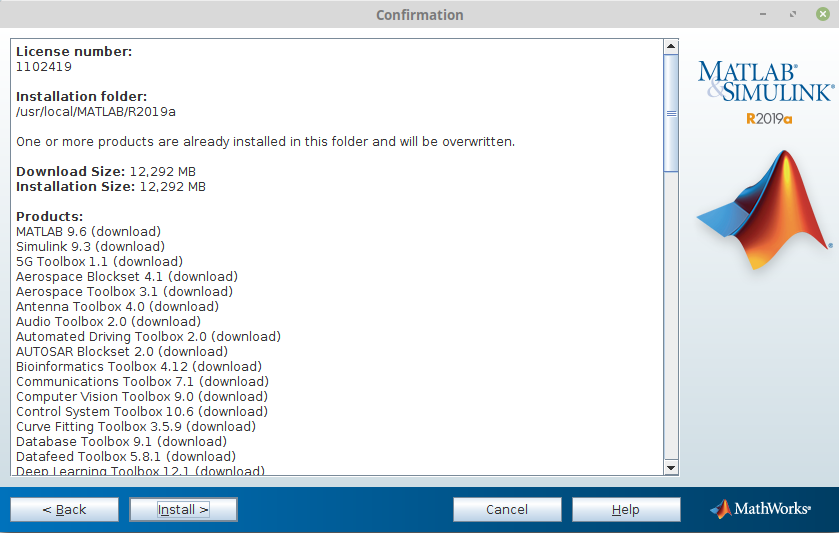This screenshot has height=533, width=839.
Task: Maximize the Confirmation window
Action: coord(793,15)
